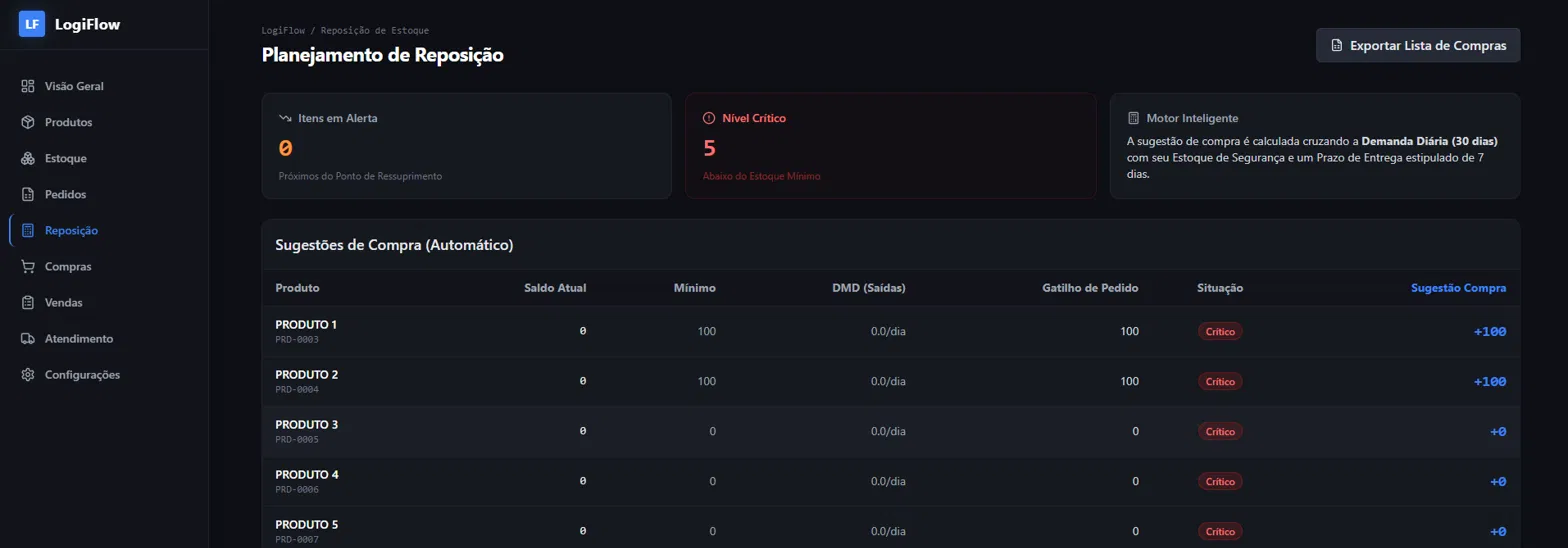Click the +100 suggestion for PRODUTO 2
This screenshot has height=548, width=1568.
pyautogui.click(x=1490, y=381)
